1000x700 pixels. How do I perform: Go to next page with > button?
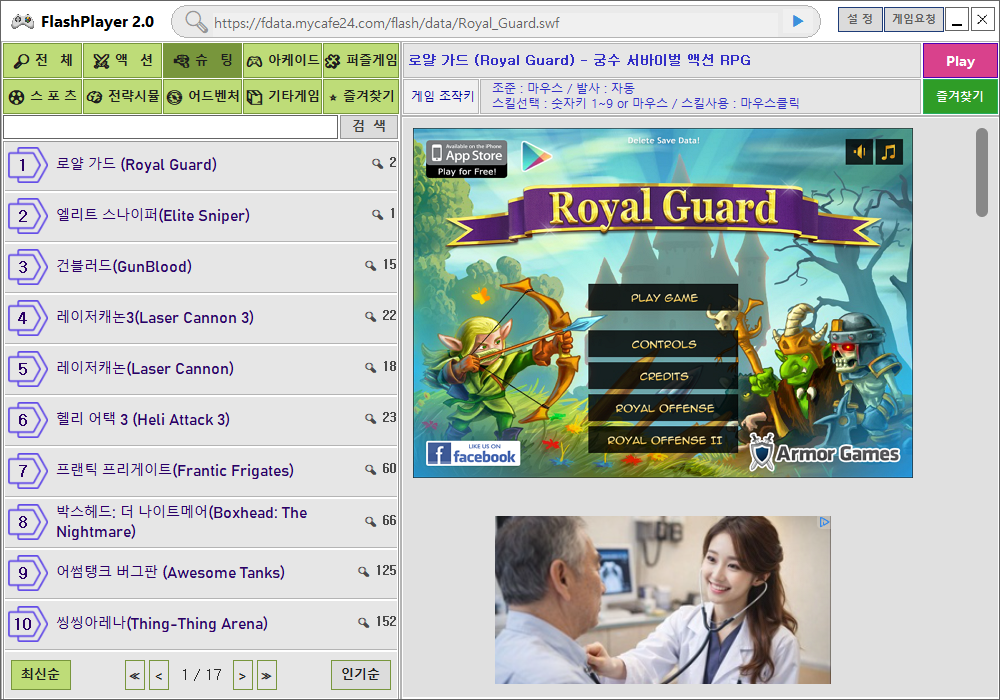coord(242,675)
